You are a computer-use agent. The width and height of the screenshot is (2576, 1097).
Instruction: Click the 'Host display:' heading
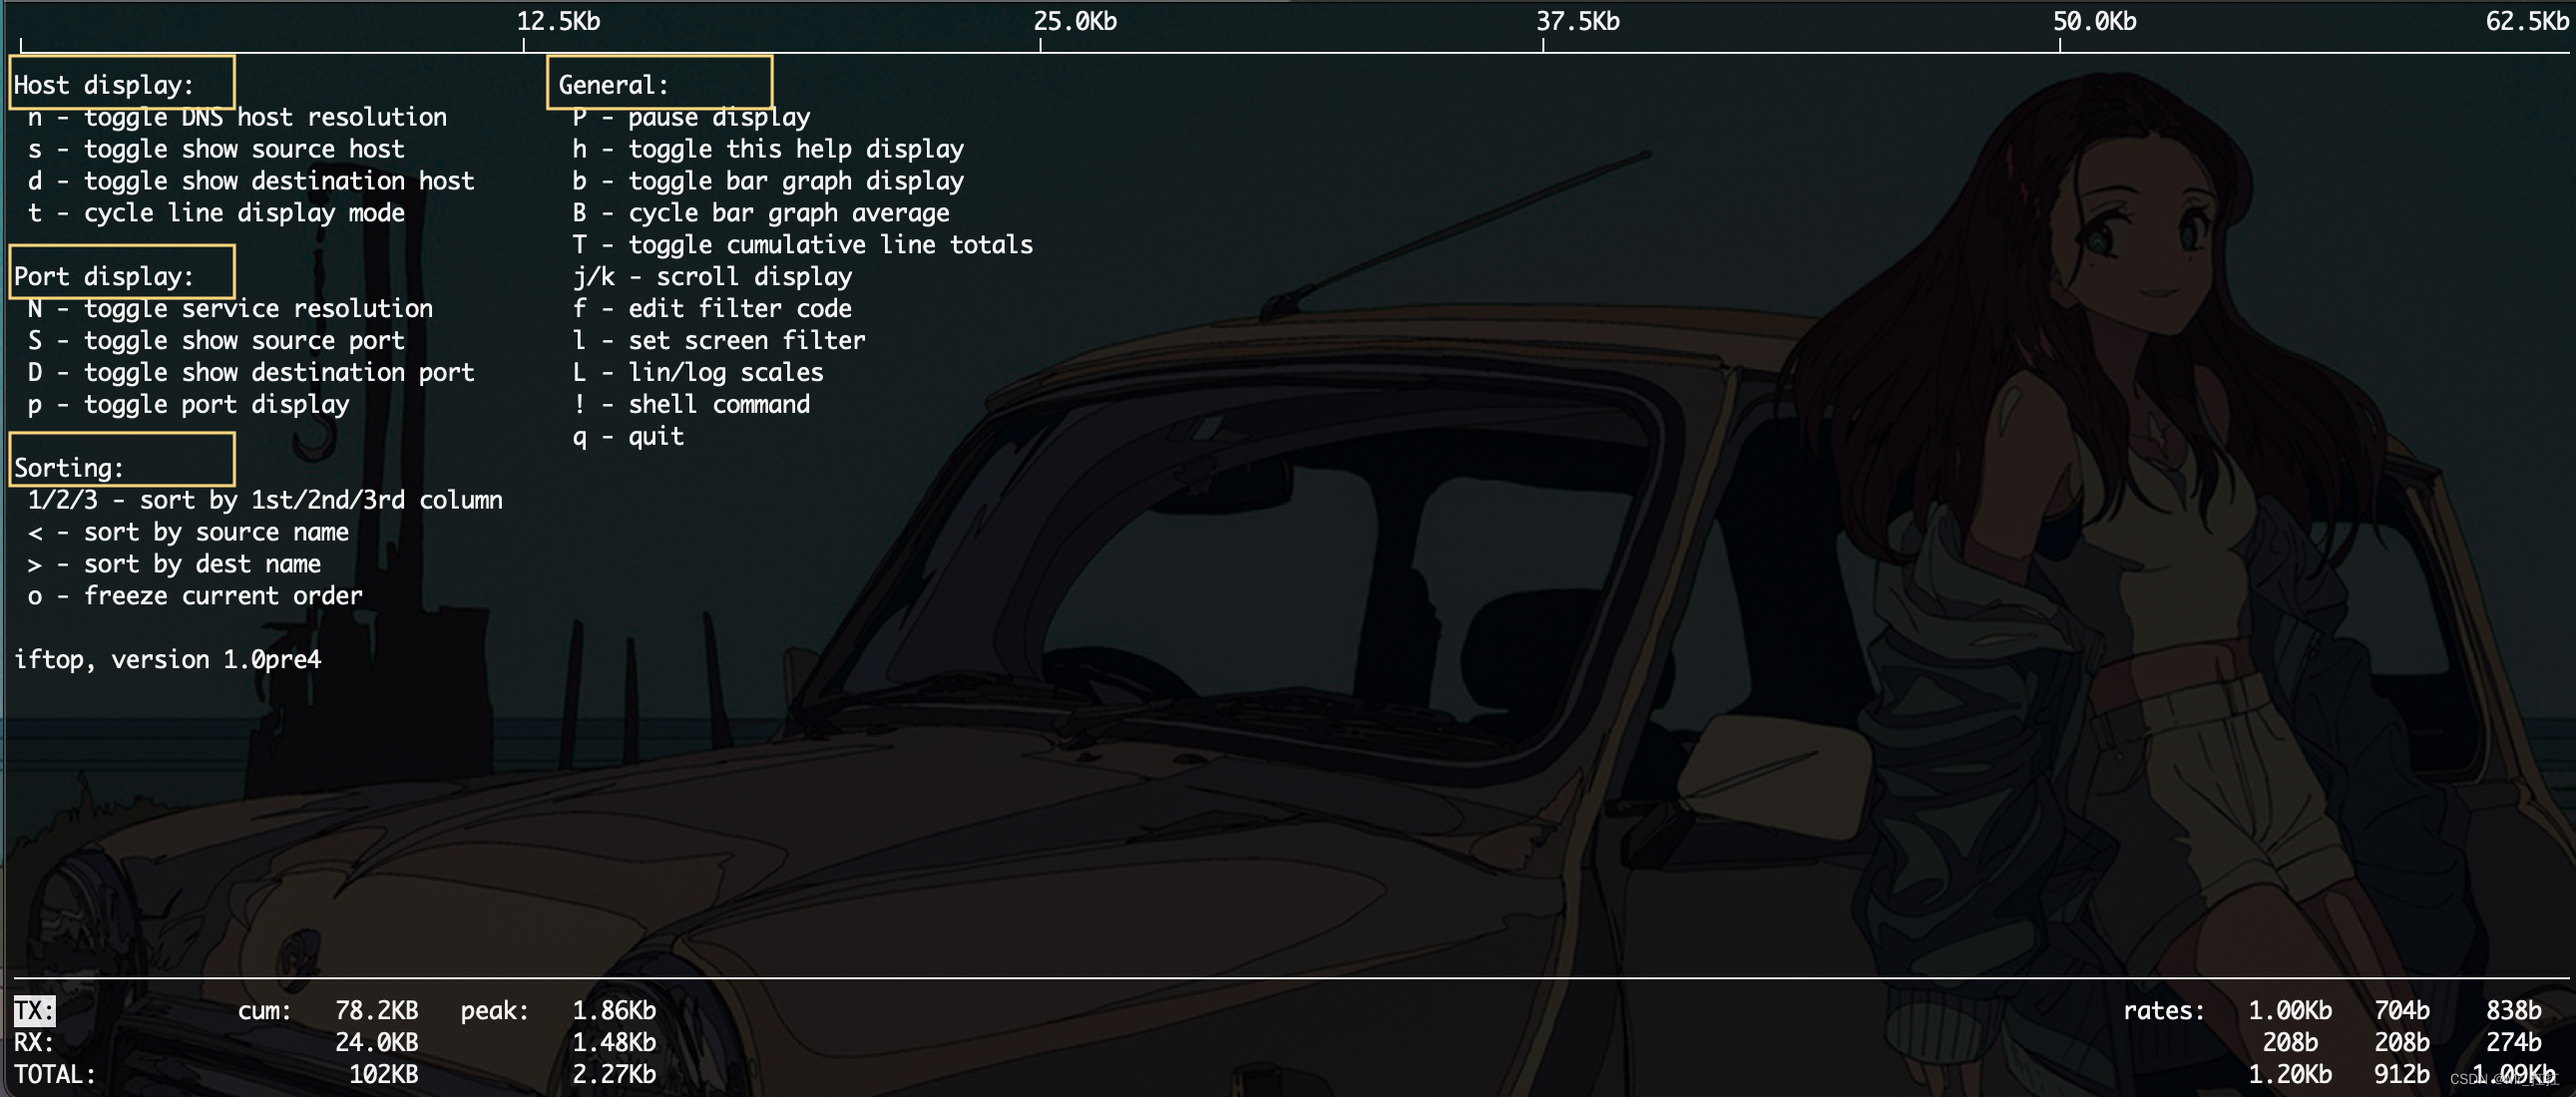103,85
